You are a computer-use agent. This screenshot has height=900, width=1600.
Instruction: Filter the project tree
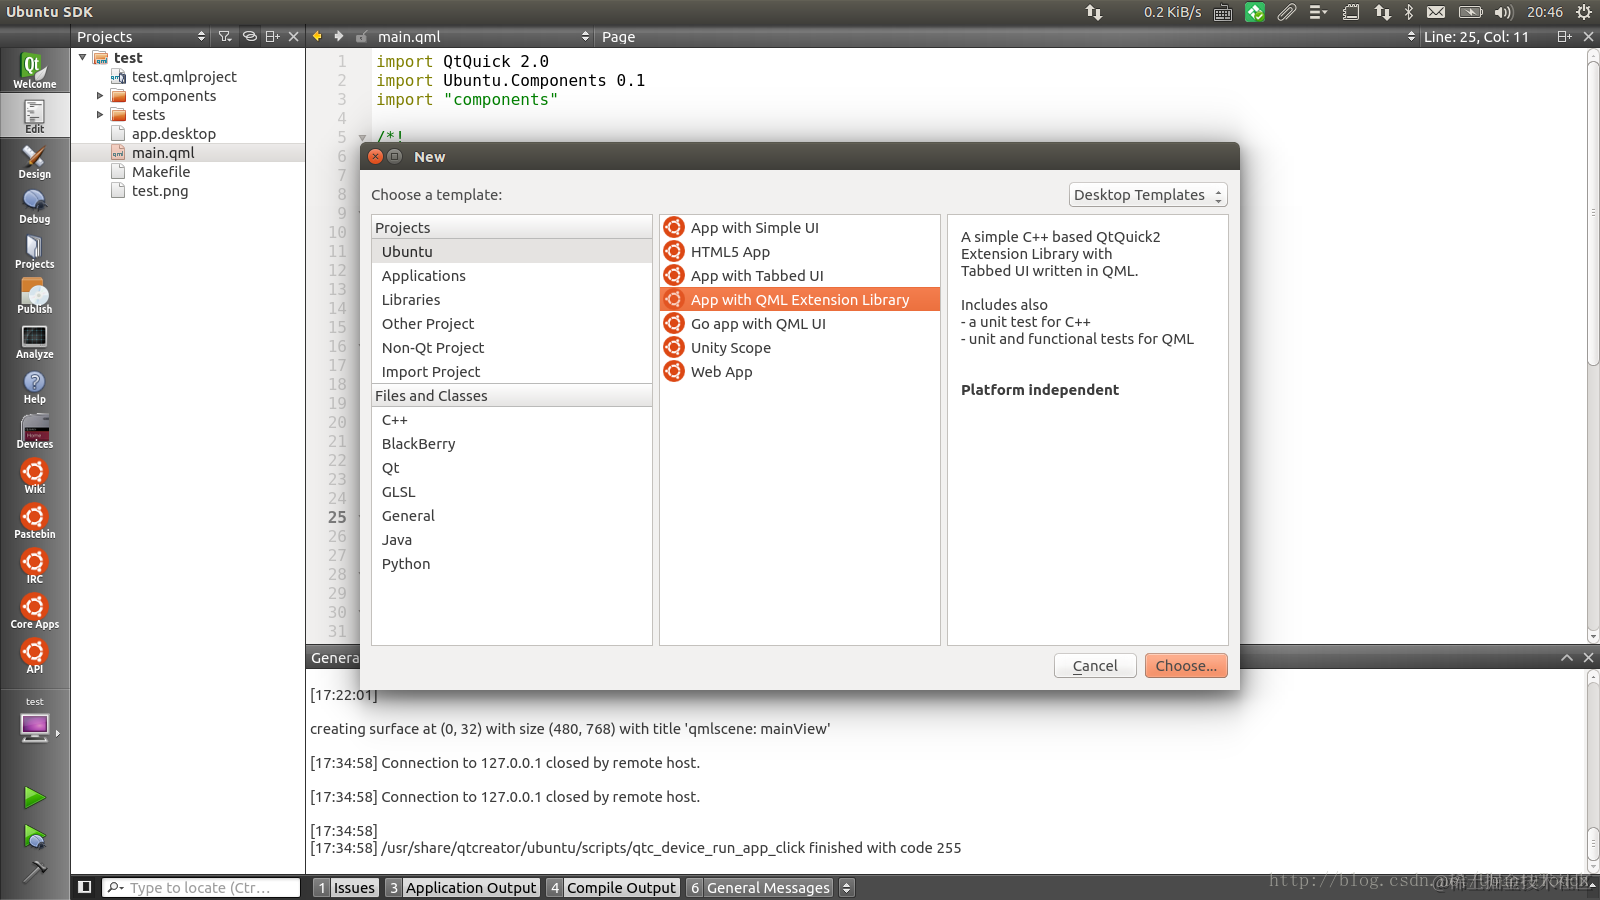pos(225,37)
